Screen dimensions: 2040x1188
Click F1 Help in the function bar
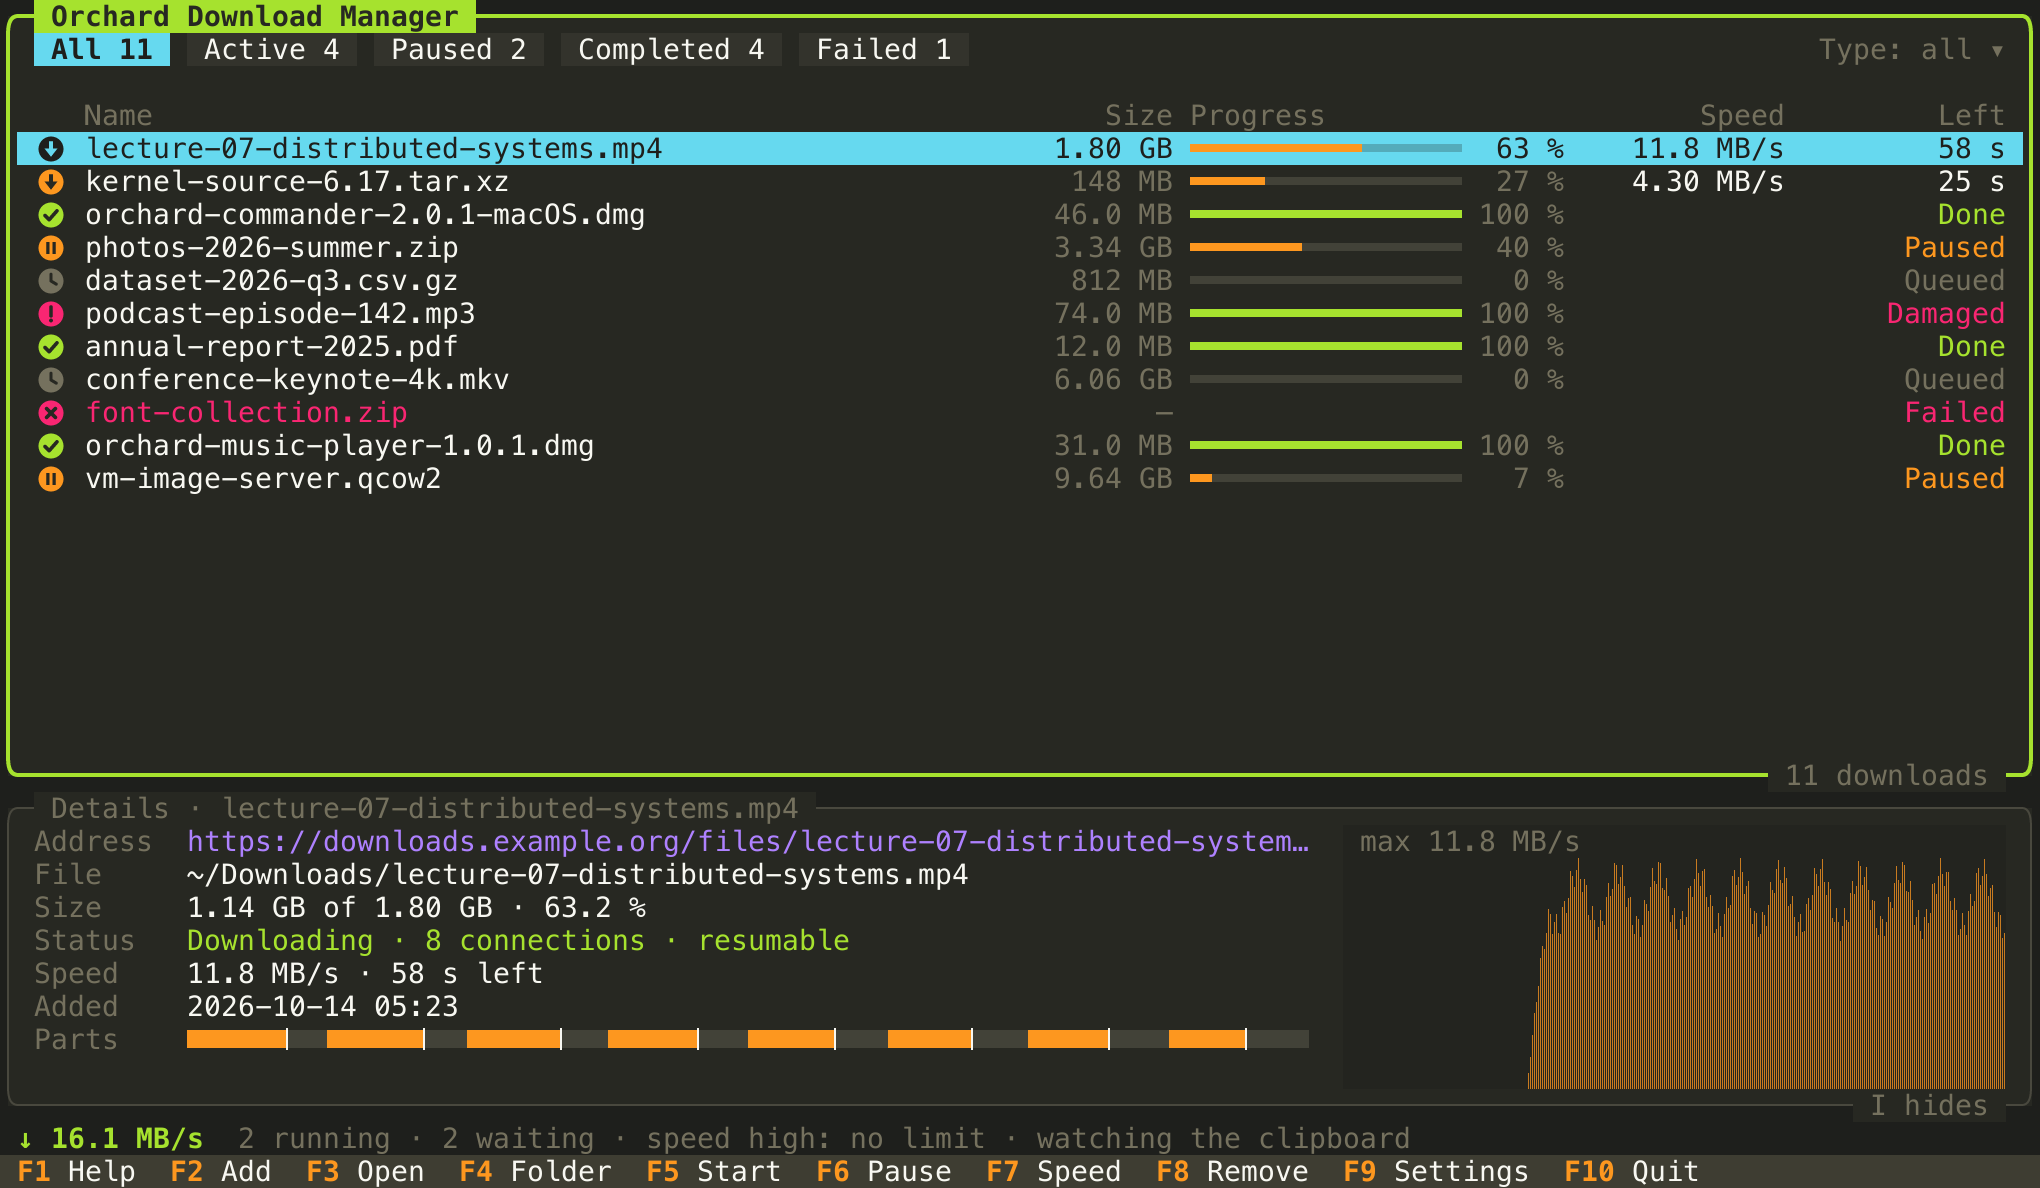pyautogui.click(x=77, y=1171)
